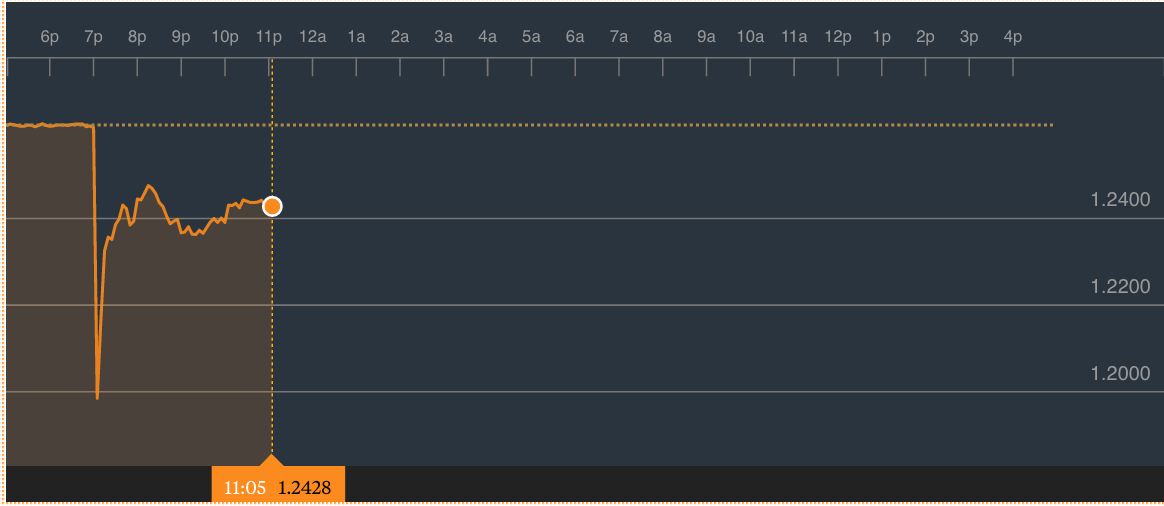The width and height of the screenshot is (1164, 506).
Task: Click the 6p time axis label
Action: click(50, 37)
